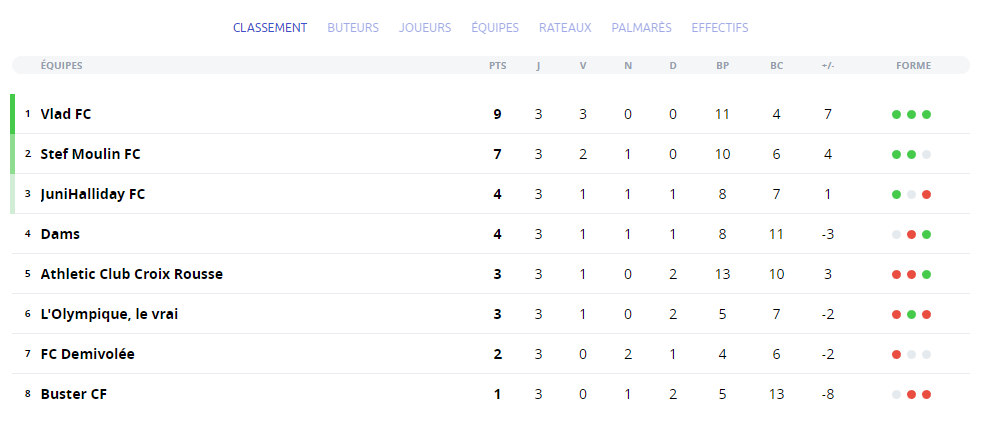981x429 pixels.
Task: Click the Vlad FC team name
Action: pyautogui.click(x=66, y=114)
